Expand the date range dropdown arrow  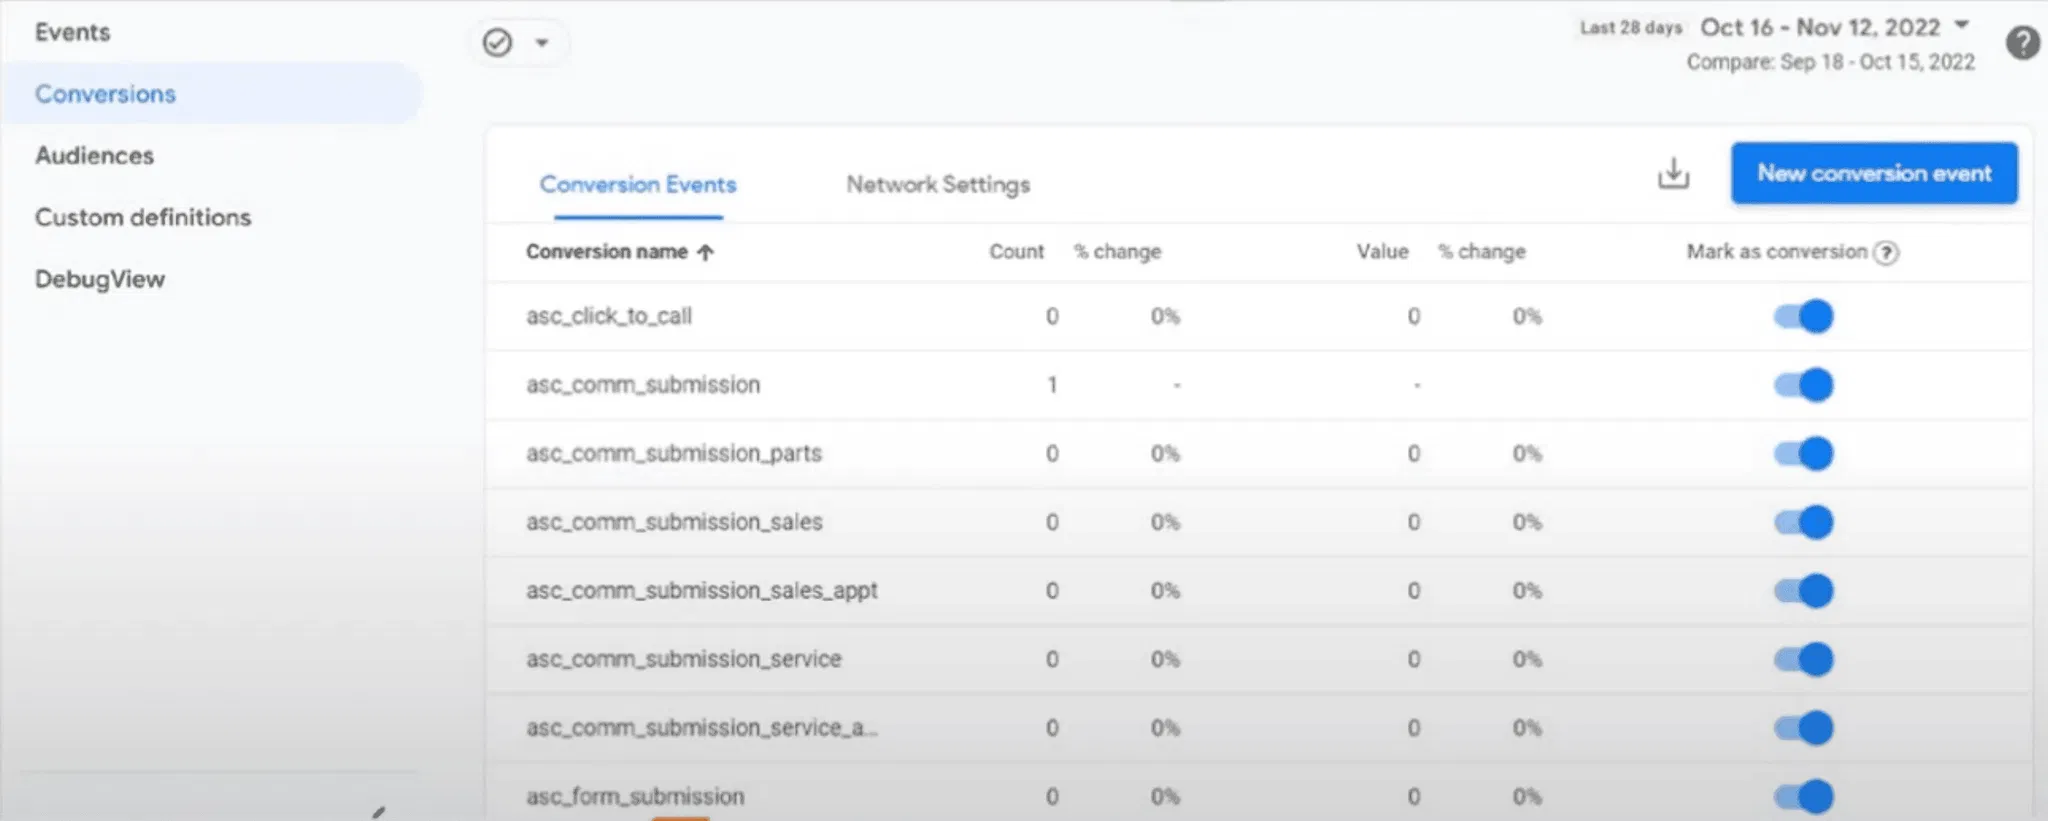coord(1961,25)
